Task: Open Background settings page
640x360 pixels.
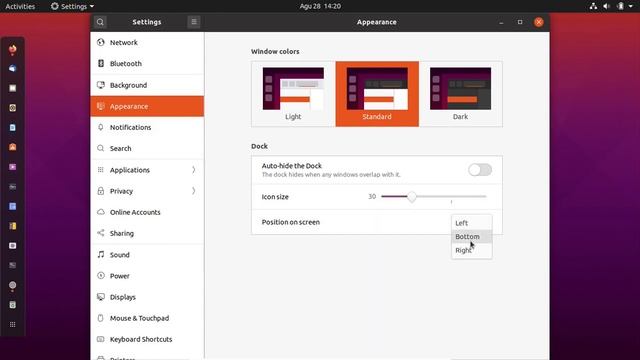Action: [147, 85]
